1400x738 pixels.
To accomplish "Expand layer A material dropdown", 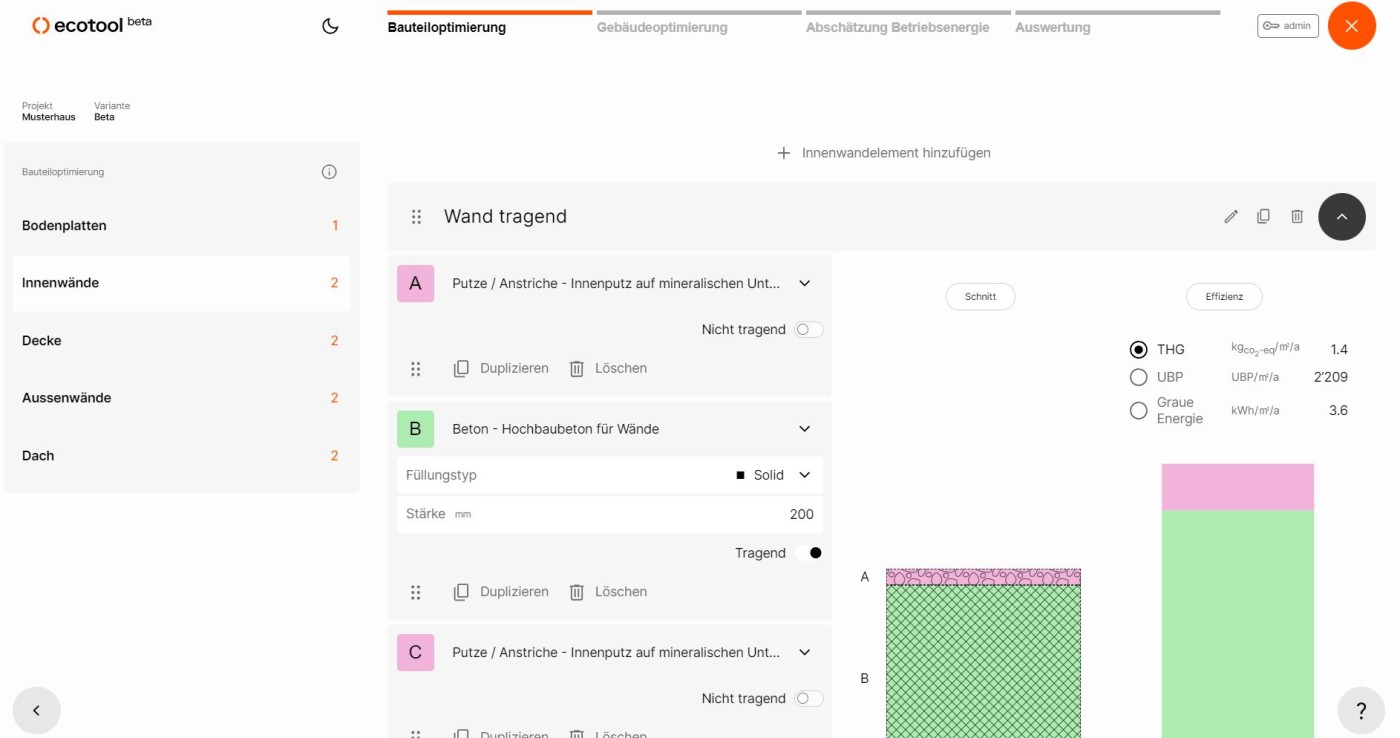I will (805, 284).
